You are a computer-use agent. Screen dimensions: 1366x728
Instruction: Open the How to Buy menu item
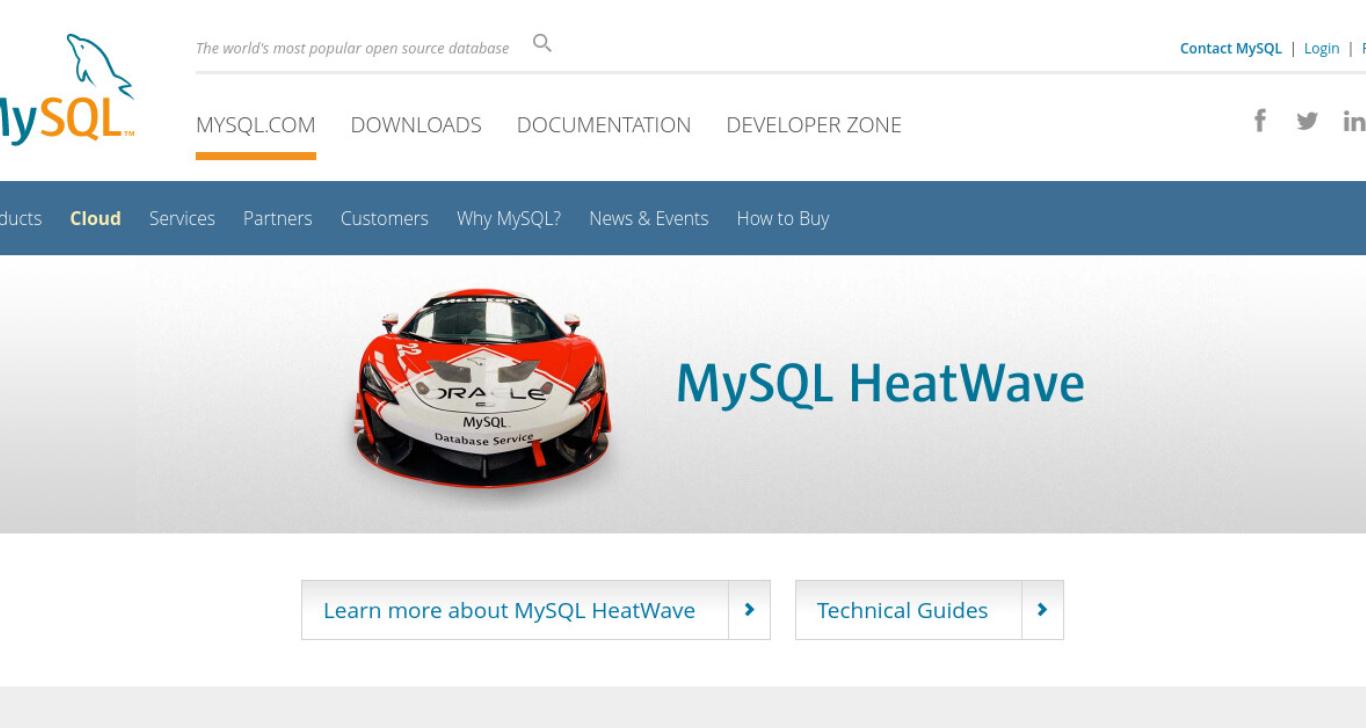(x=783, y=218)
